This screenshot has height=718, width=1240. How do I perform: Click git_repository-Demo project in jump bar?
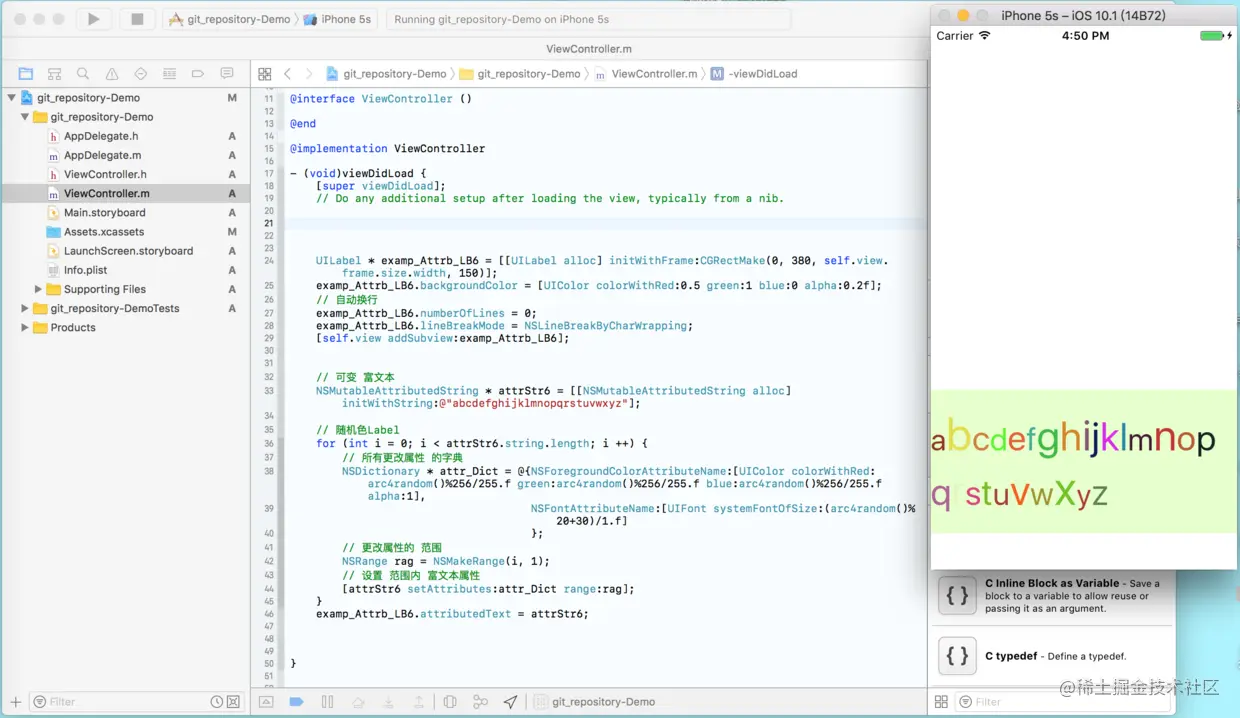pos(386,74)
